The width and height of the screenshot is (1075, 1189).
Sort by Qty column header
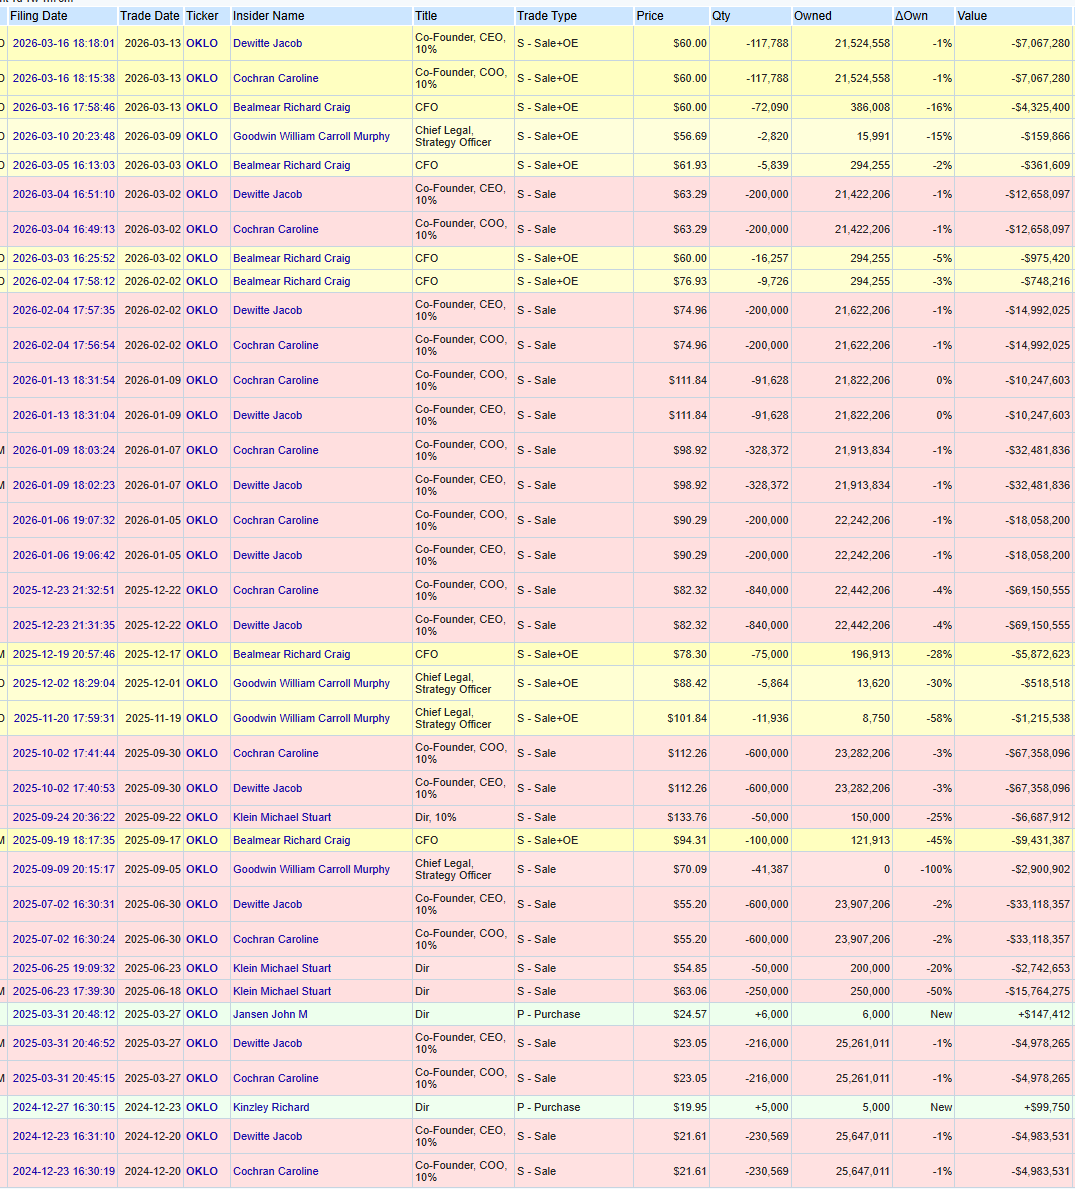[721, 16]
